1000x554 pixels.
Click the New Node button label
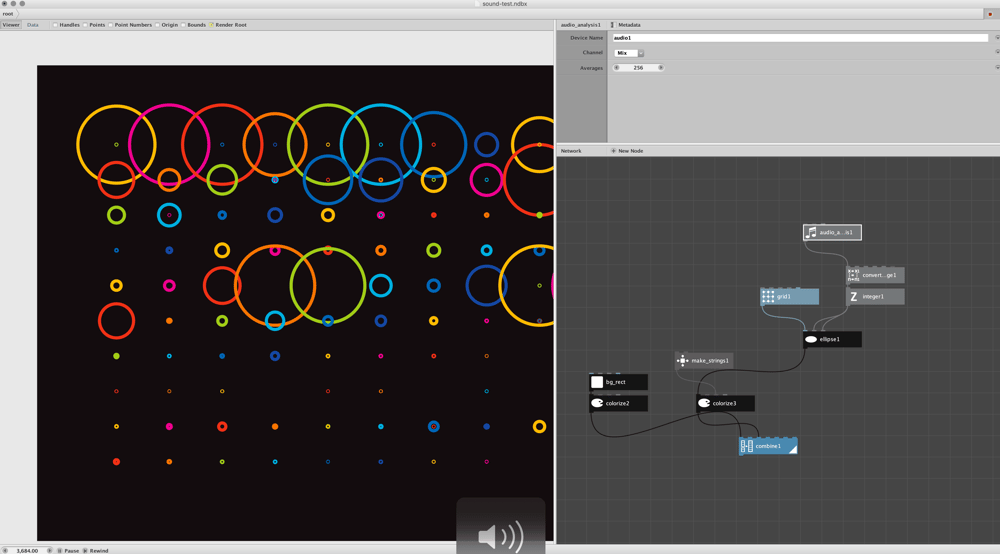point(631,151)
